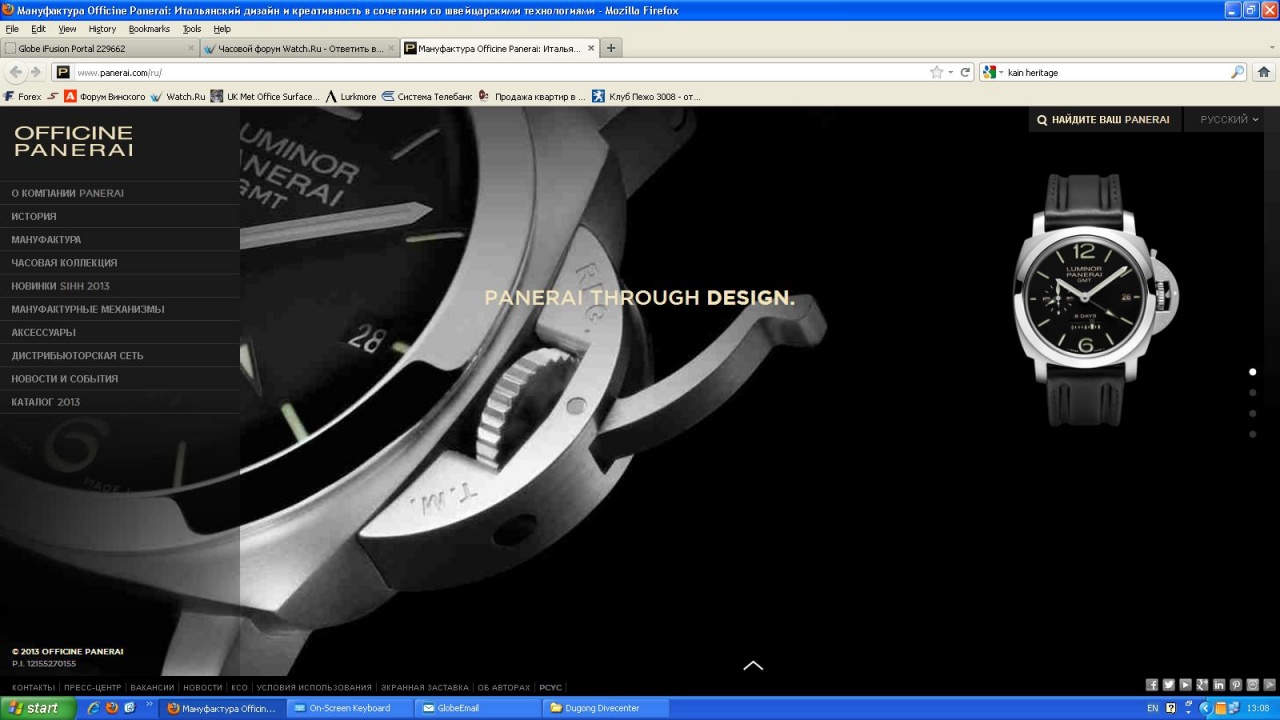The width and height of the screenshot is (1280, 720).
Task: Click НАЙДИТЕ ВАШ PANERAI button
Action: click(x=1104, y=120)
